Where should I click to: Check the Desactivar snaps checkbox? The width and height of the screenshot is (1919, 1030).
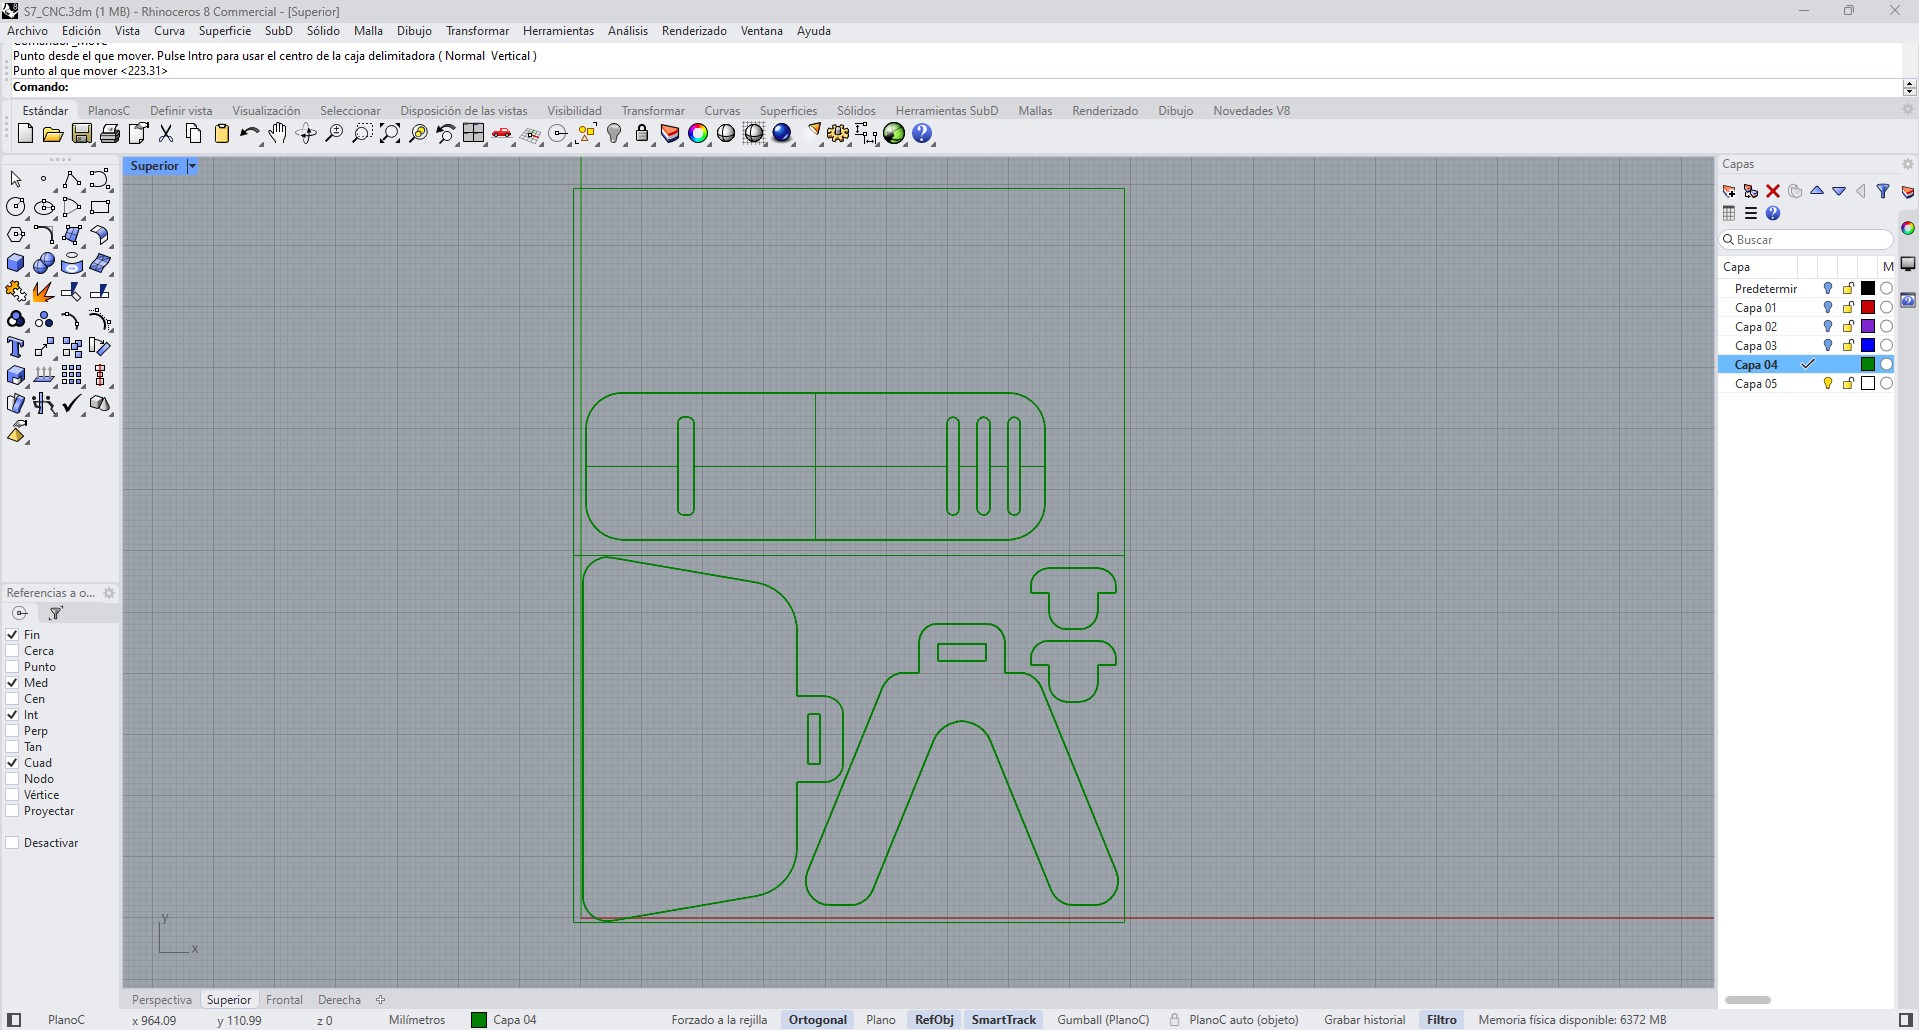[x=13, y=843]
